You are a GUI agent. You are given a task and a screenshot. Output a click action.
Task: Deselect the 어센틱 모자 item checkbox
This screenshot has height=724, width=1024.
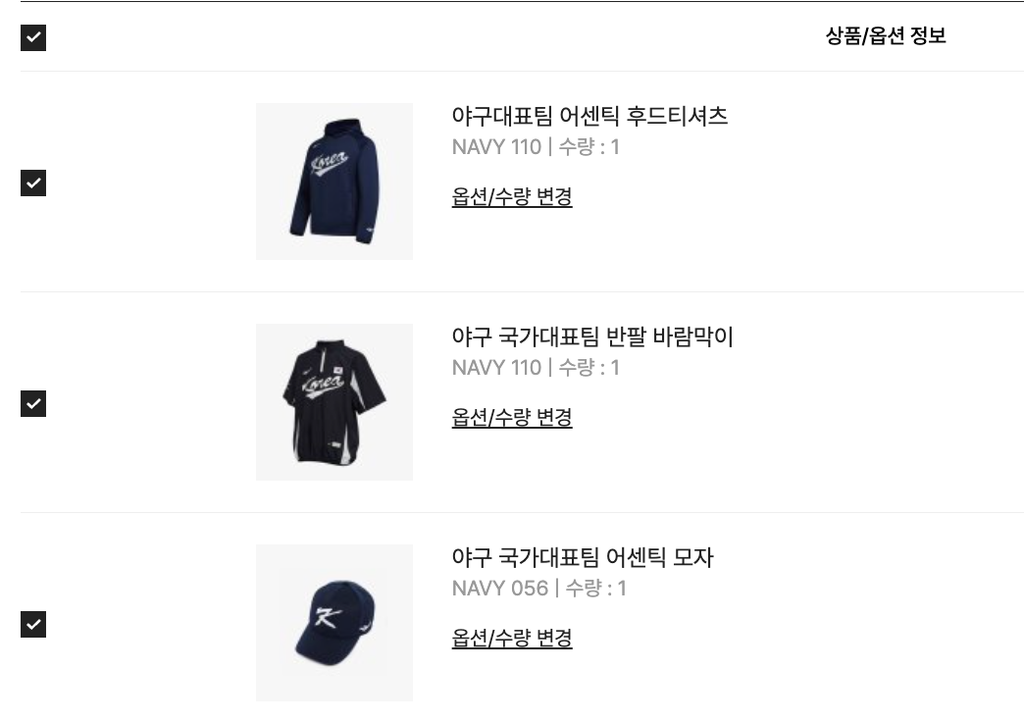(x=33, y=624)
